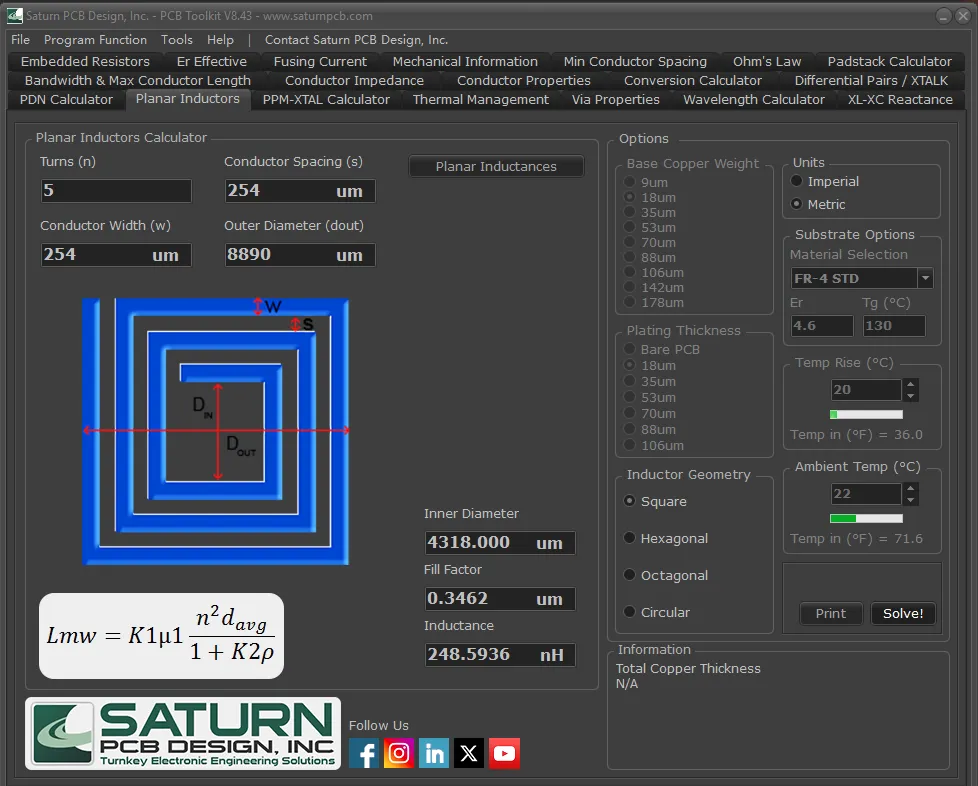Image resolution: width=978 pixels, height=786 pixels.
Task: Open Contact Saturn PCB Design, Inc. menu
Action: [356, 40]
